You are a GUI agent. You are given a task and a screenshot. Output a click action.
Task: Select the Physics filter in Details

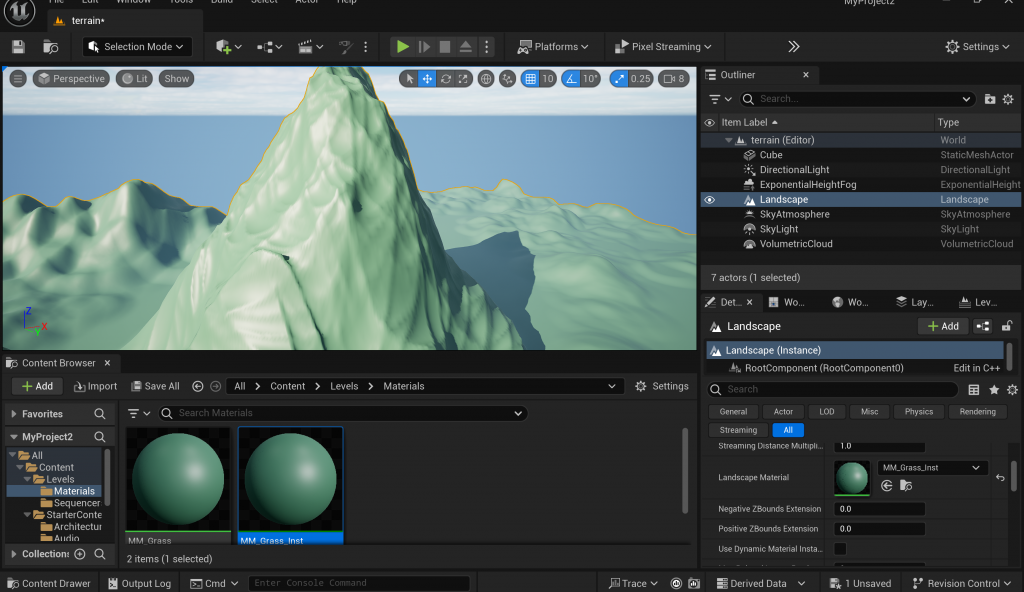tap(919, 412)
